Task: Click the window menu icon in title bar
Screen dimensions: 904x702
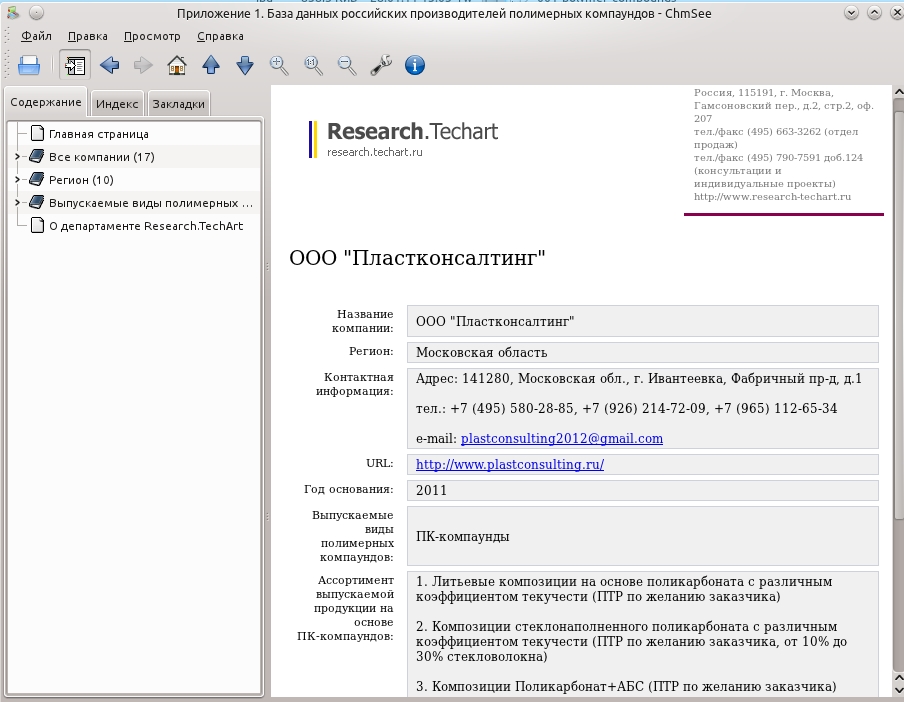Action: click(12, 12)
